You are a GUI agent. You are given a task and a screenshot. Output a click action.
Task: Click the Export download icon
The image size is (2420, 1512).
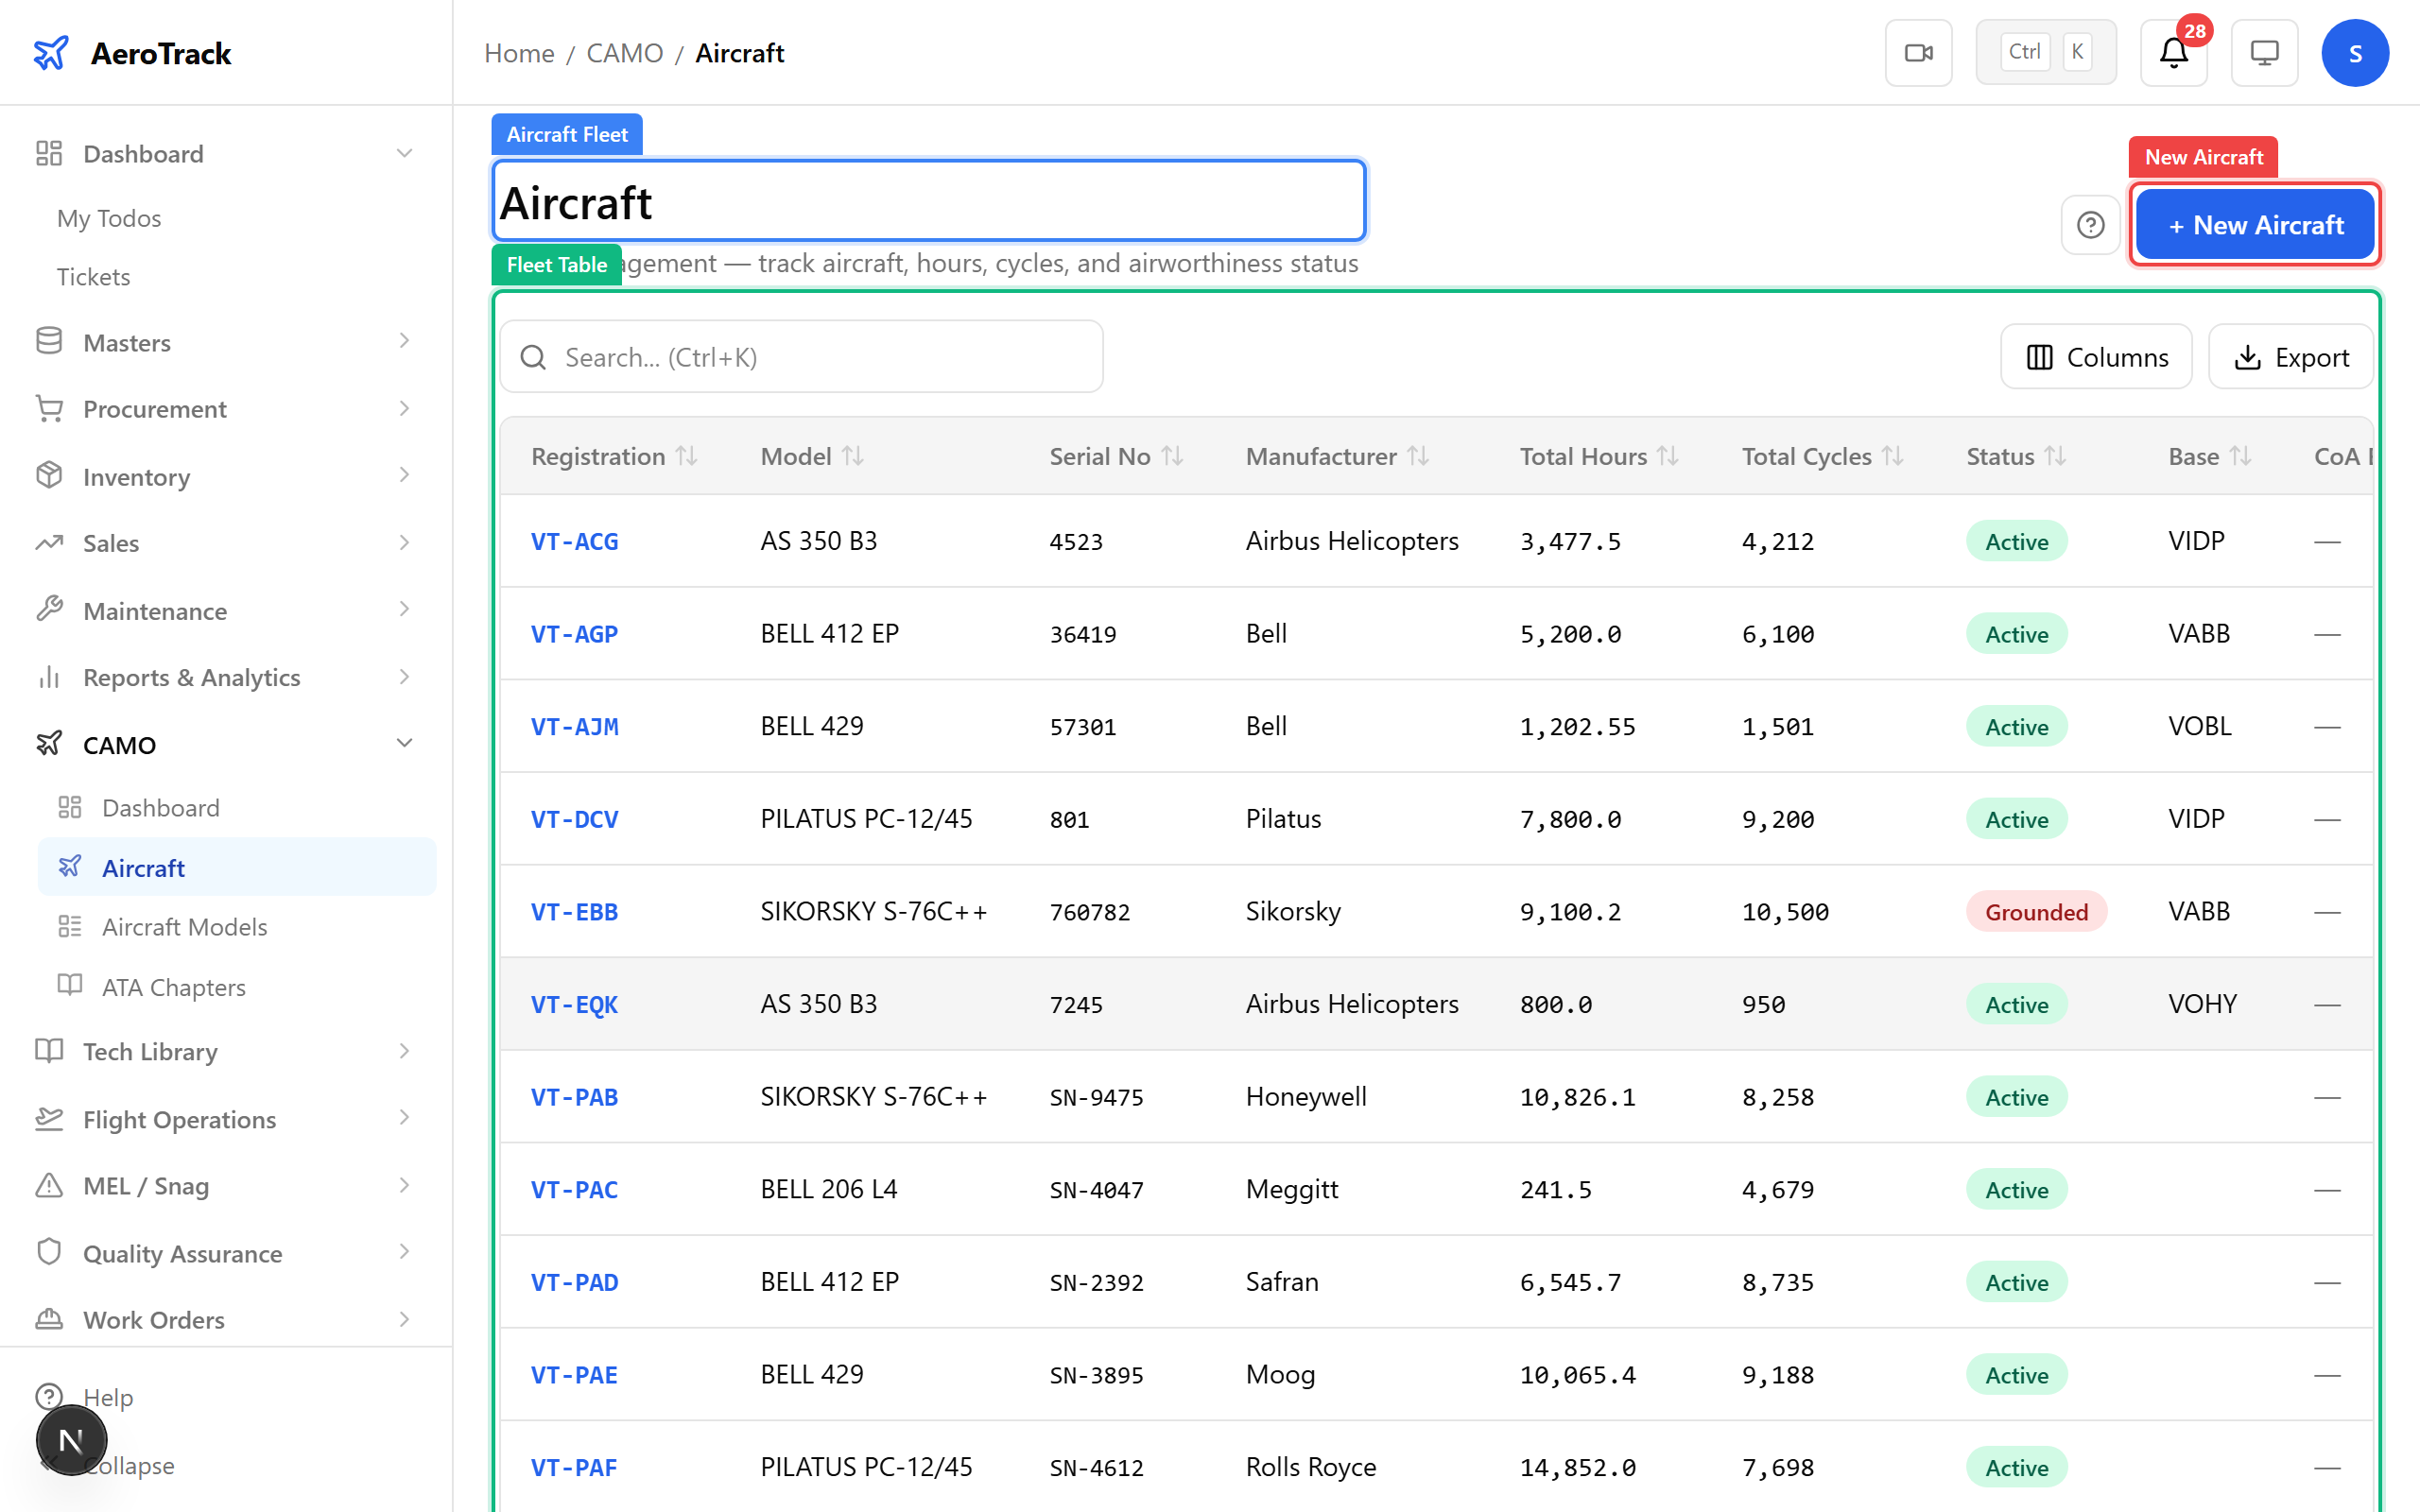pos(2248,356)
